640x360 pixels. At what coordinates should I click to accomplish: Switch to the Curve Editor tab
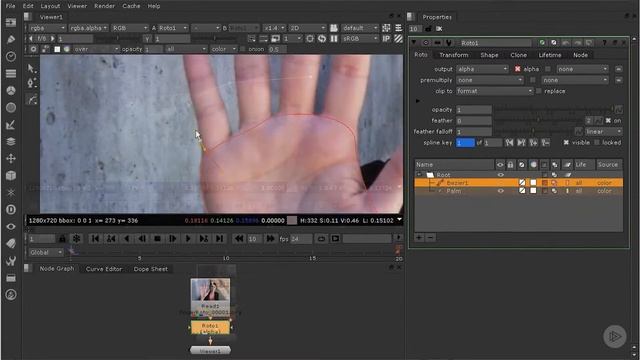(104, 269)
